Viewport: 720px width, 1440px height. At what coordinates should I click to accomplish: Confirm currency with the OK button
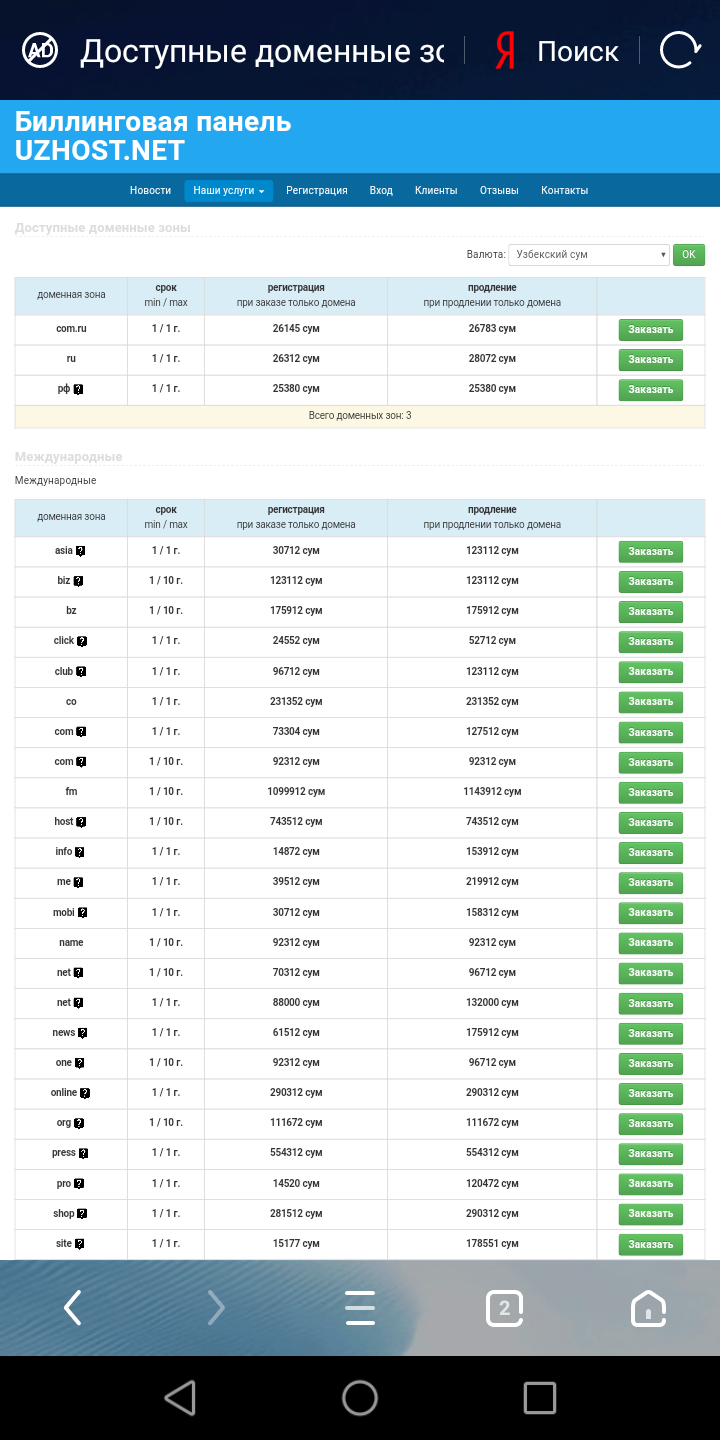pos(688,255)
